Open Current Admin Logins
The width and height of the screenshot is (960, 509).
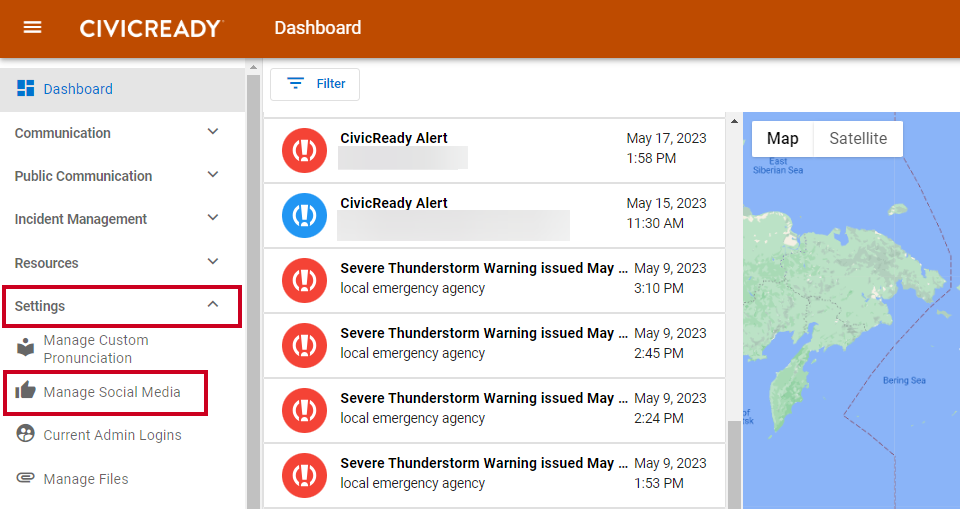pyautogui.click(x=113, y=435)
